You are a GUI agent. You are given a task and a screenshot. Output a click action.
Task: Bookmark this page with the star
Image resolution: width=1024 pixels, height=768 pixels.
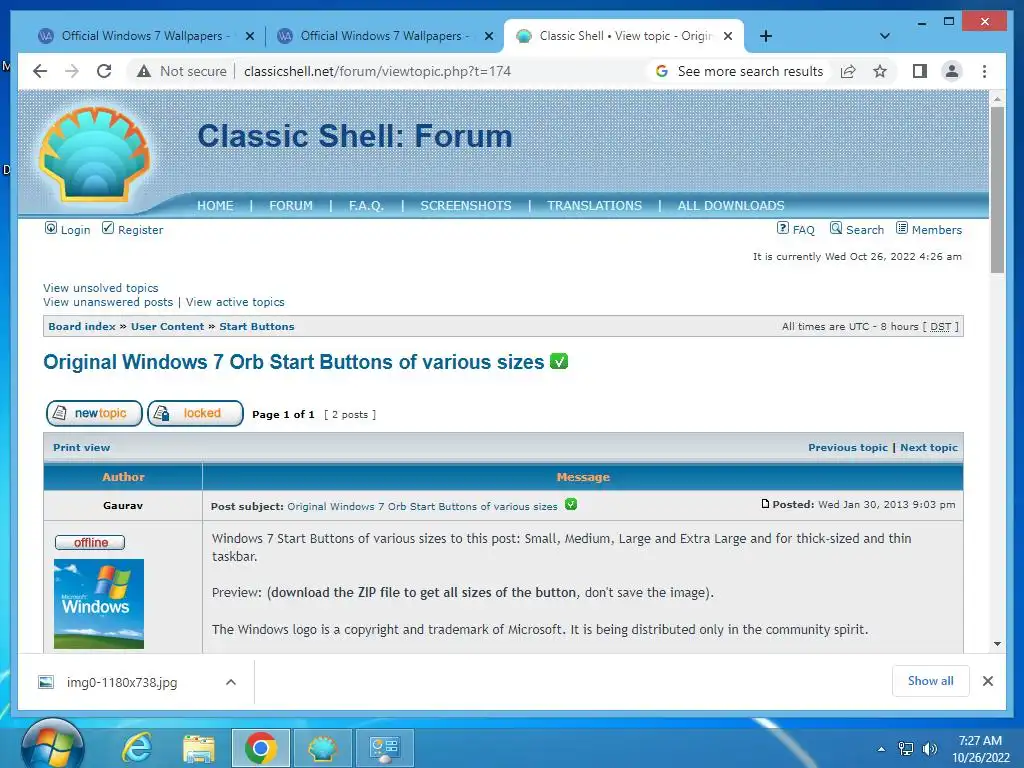880,71
